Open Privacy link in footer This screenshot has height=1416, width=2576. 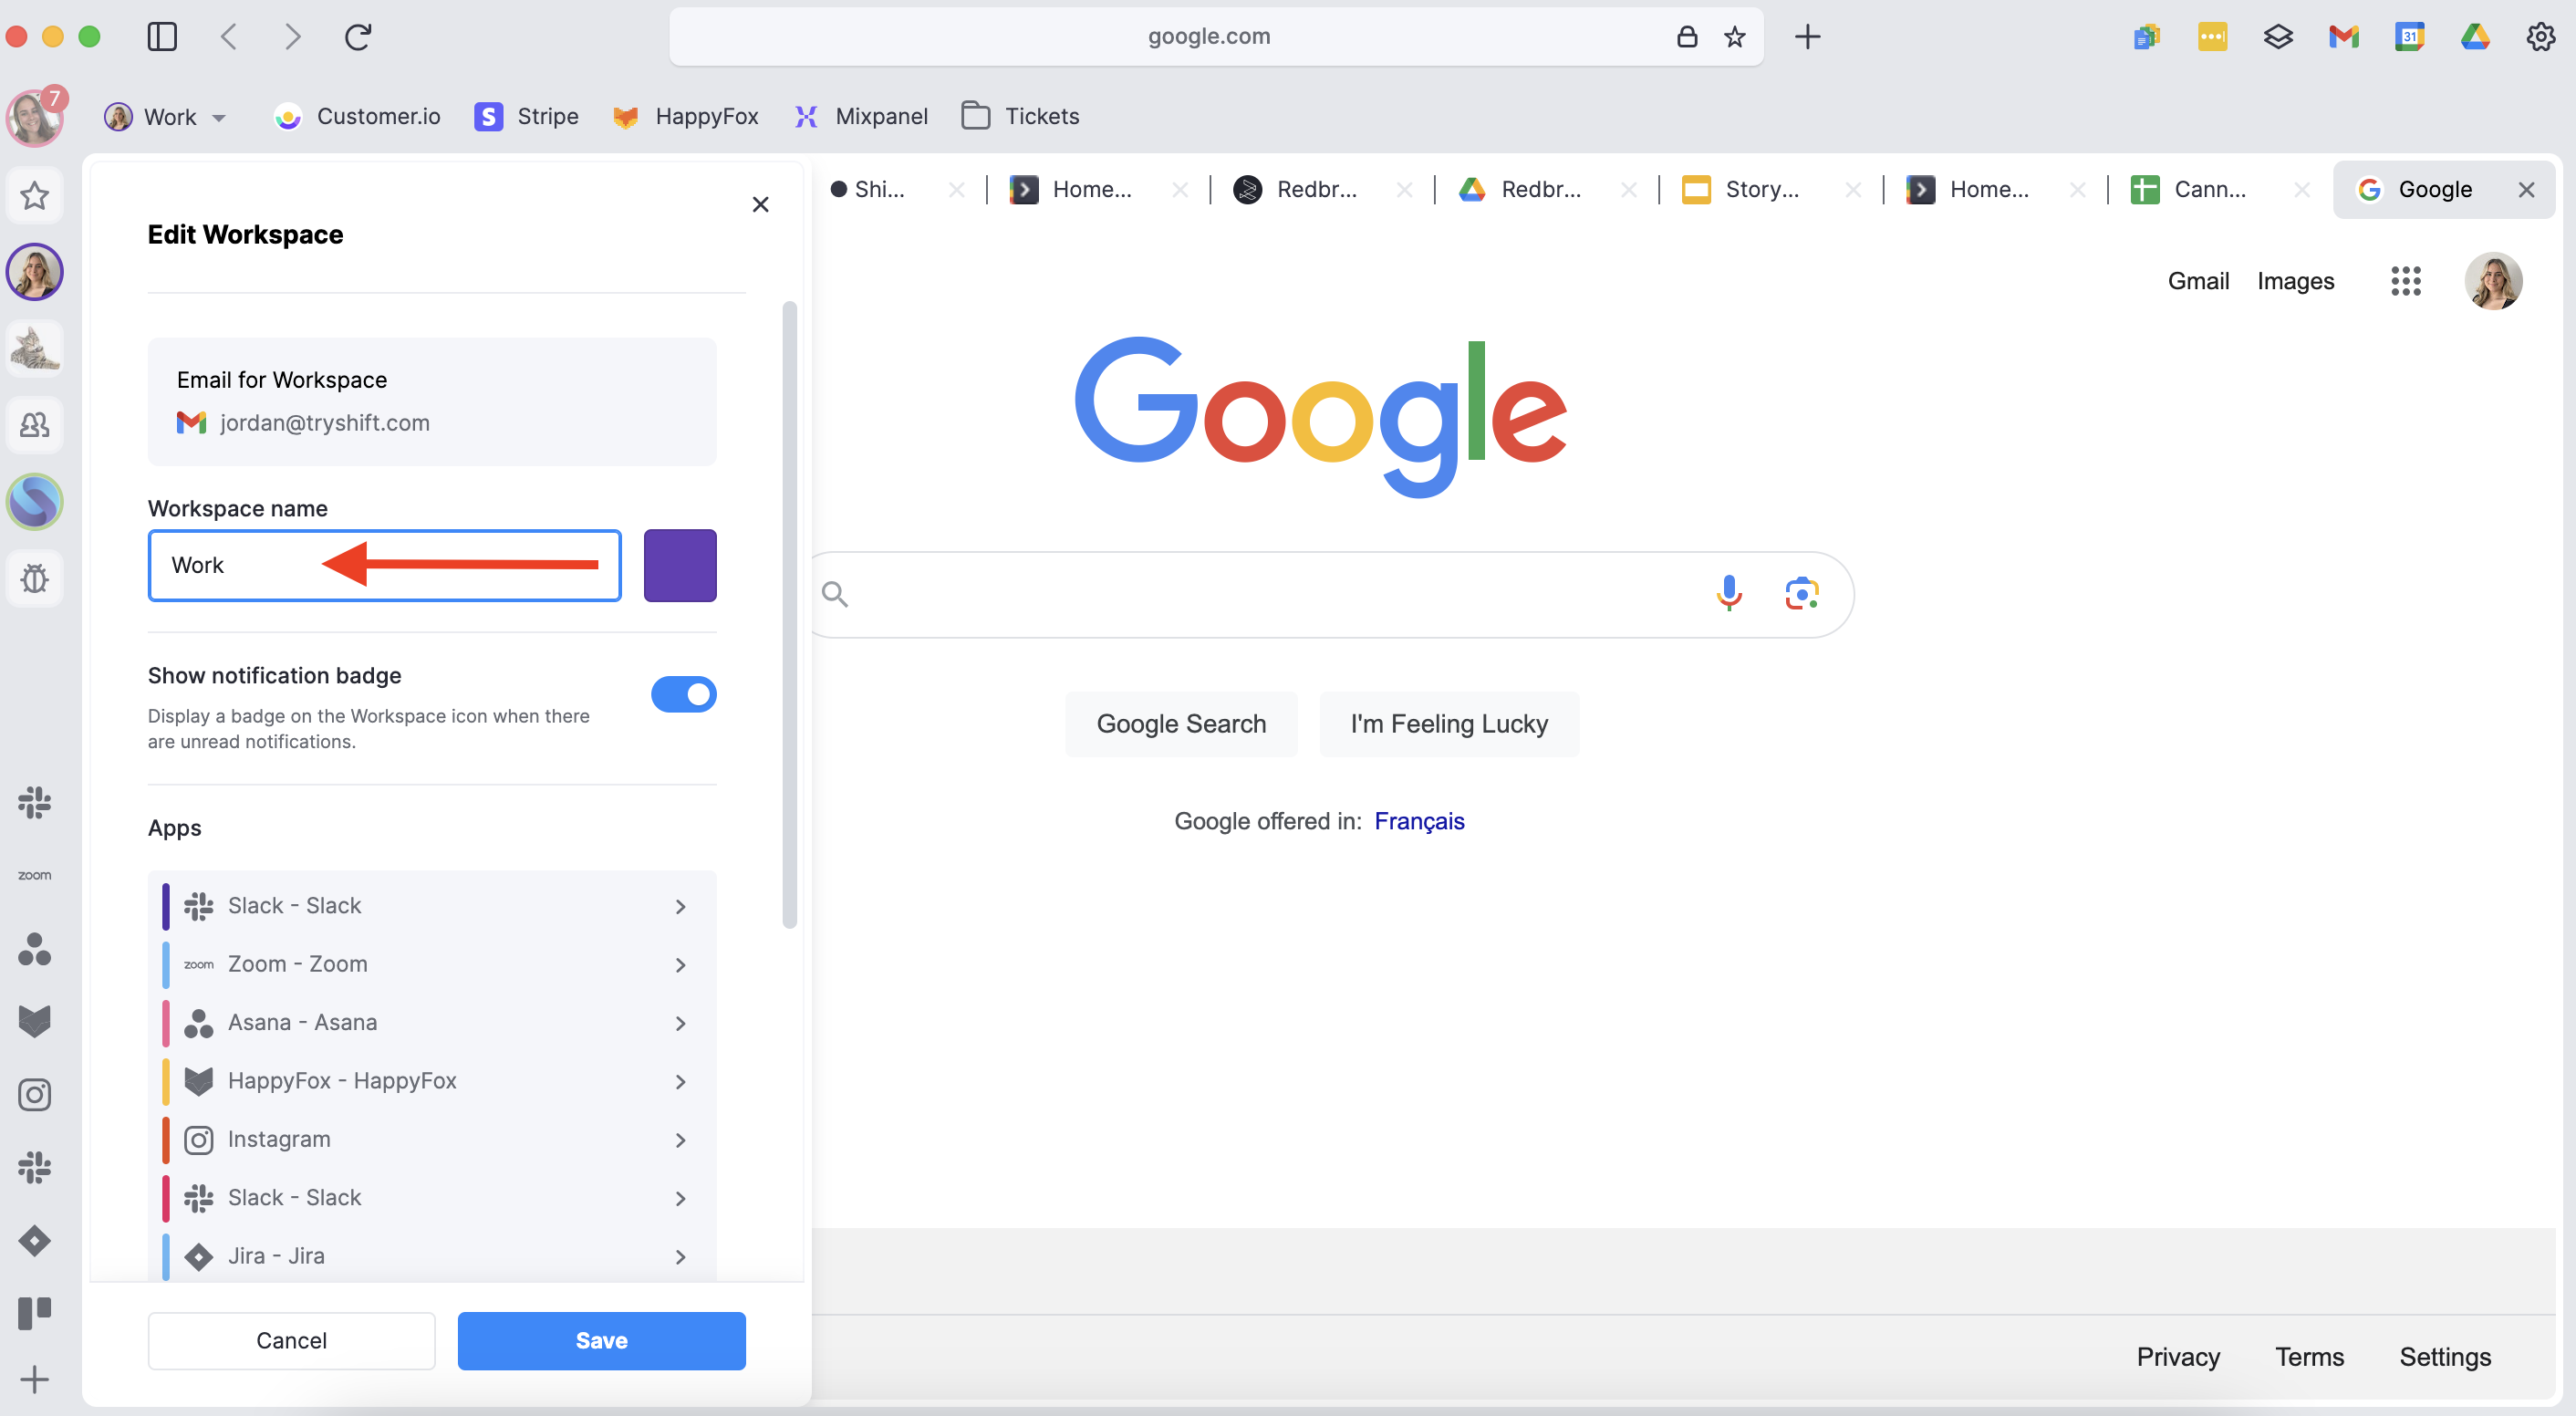click(2178, 1356)
